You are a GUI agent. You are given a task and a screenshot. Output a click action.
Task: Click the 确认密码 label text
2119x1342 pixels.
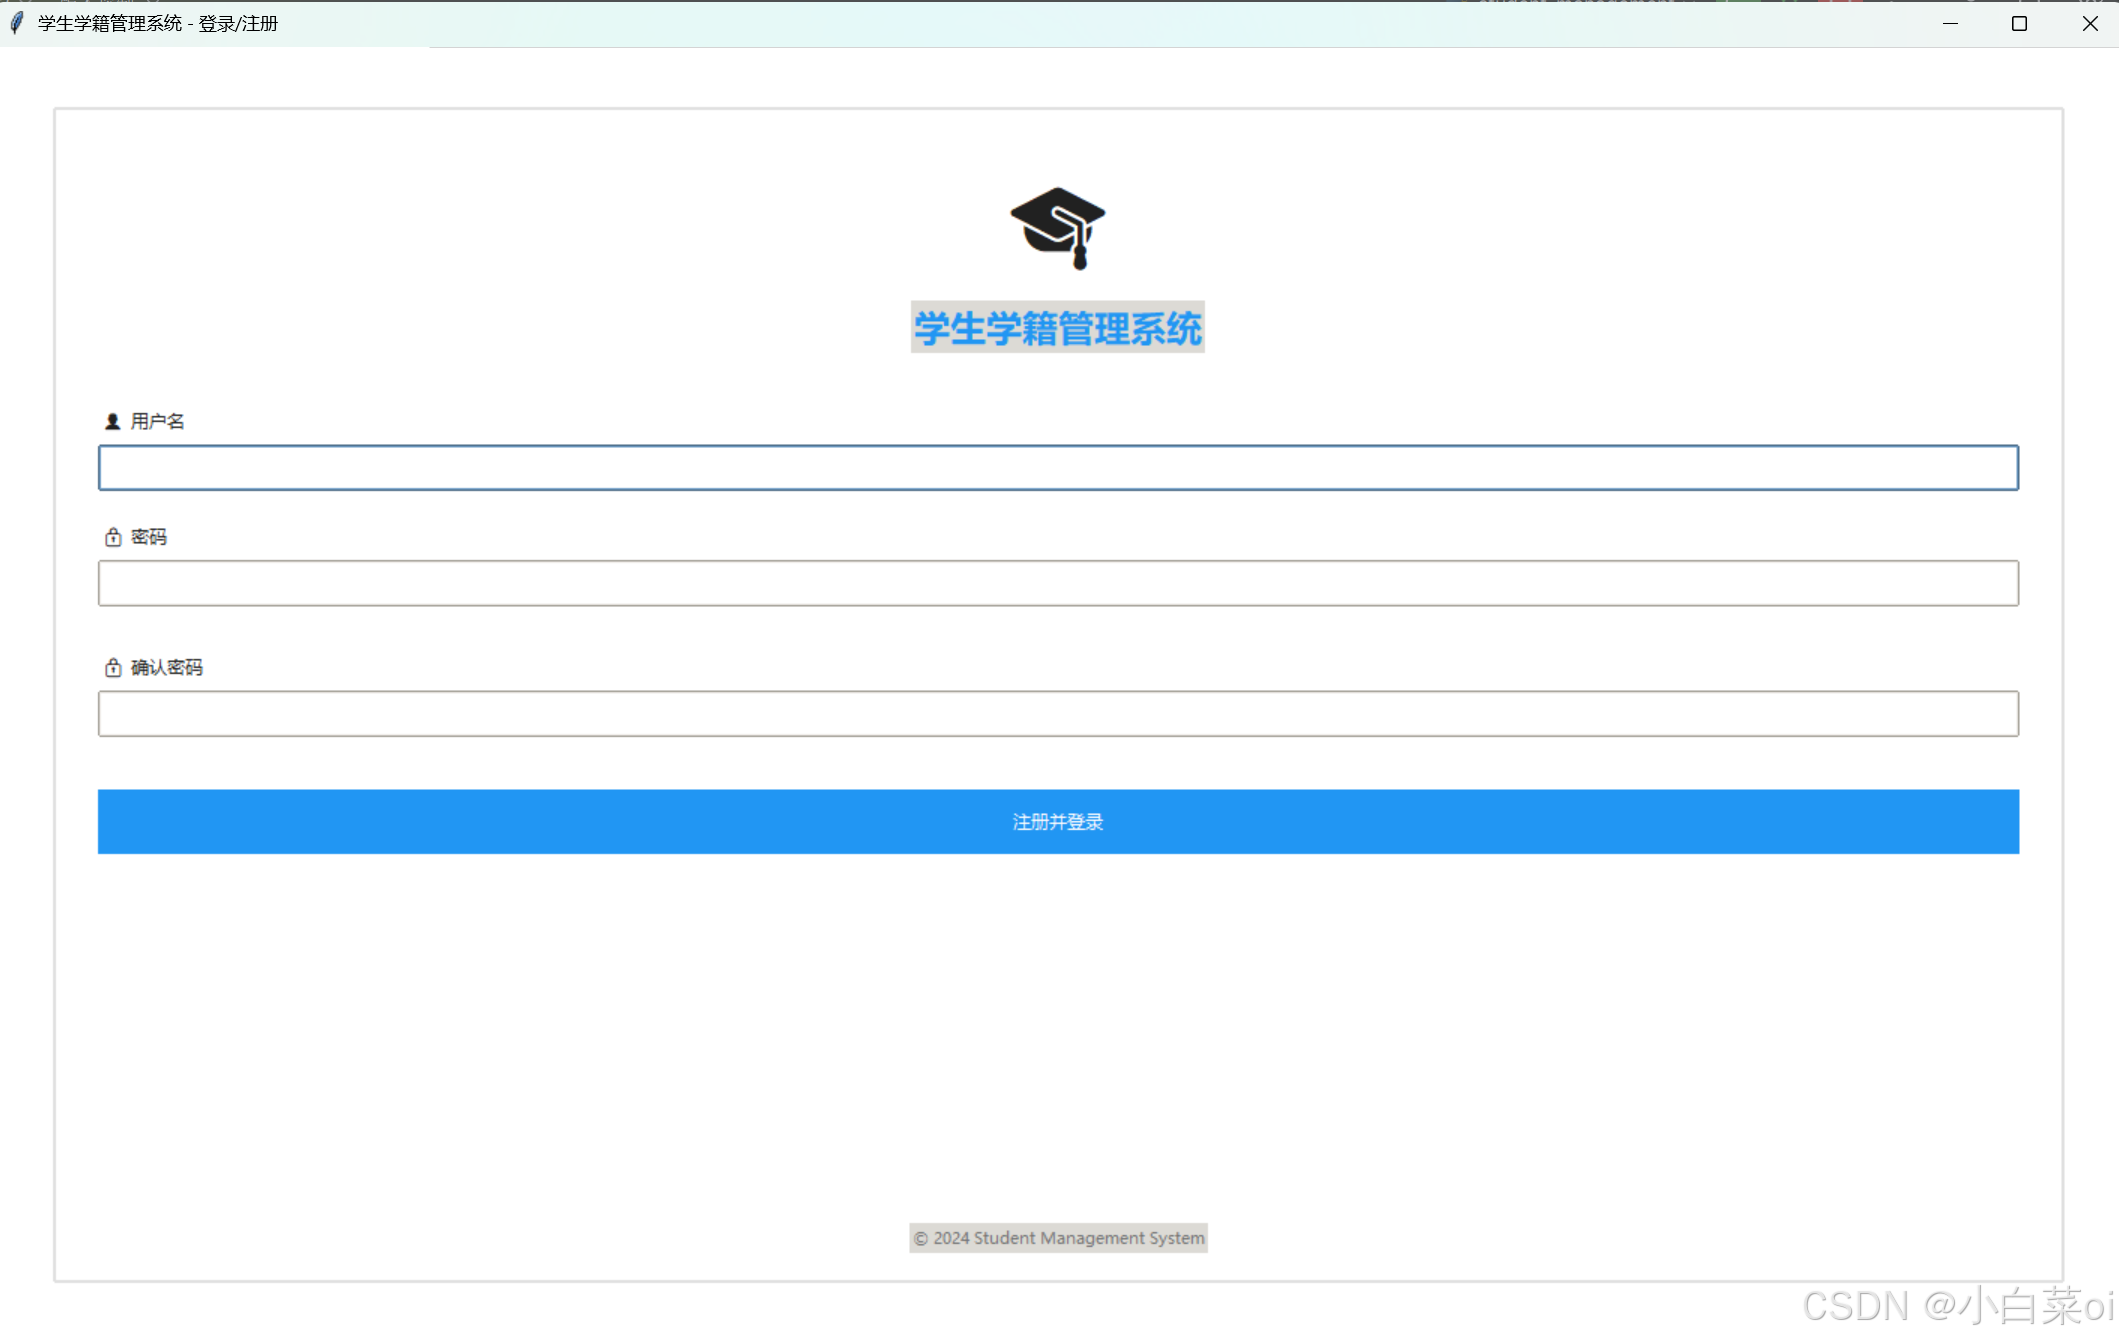coord(167,667)
